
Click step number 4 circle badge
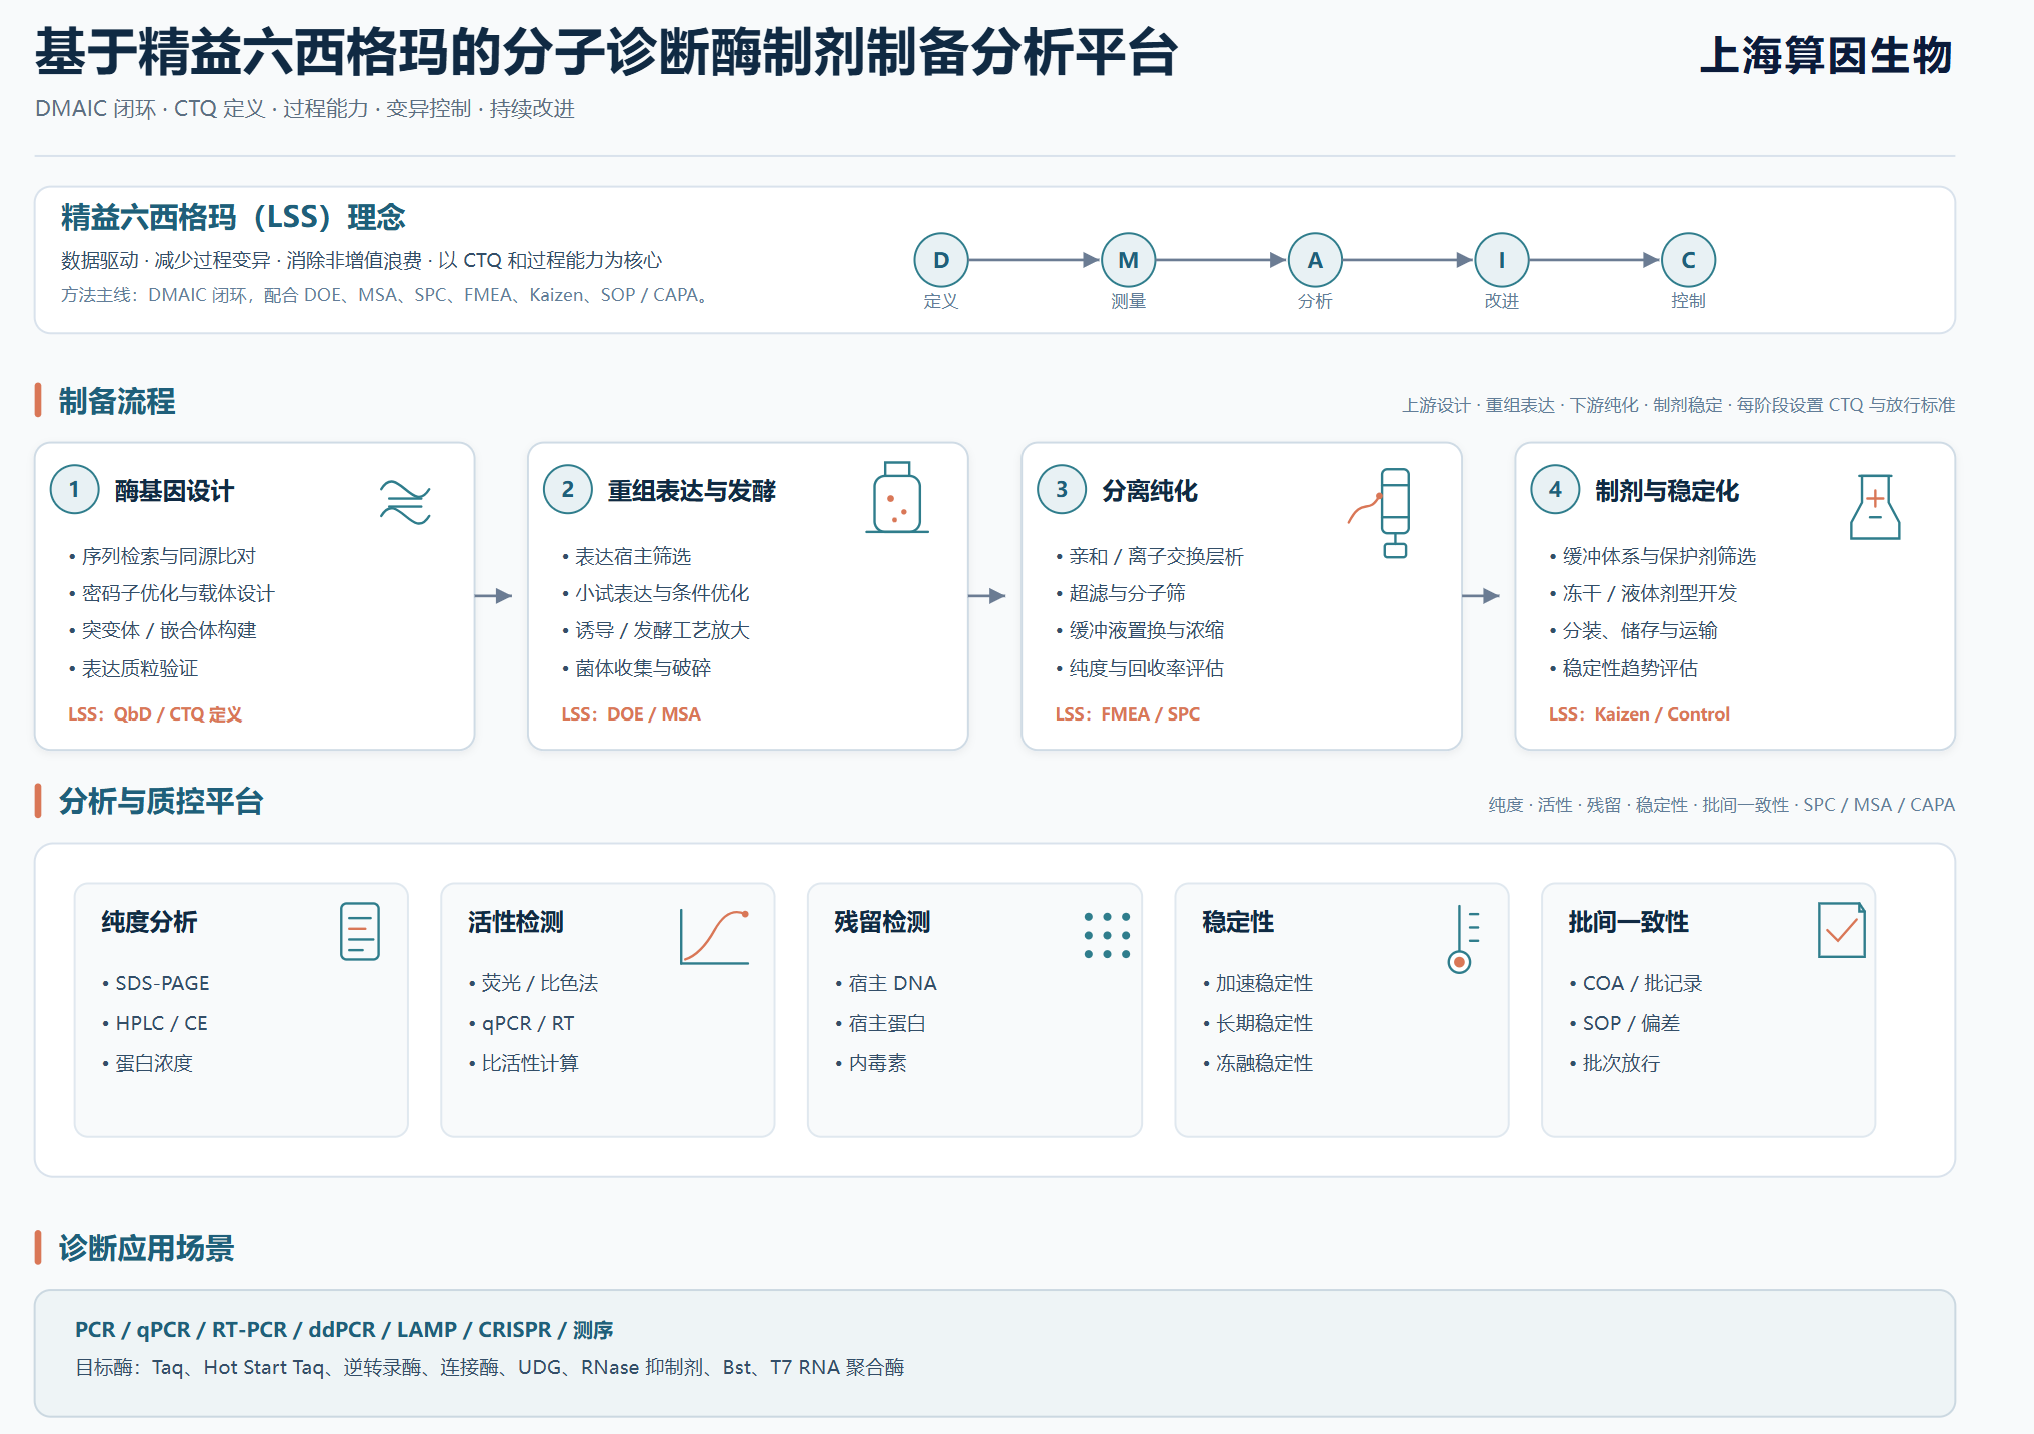click(1555, 490)
